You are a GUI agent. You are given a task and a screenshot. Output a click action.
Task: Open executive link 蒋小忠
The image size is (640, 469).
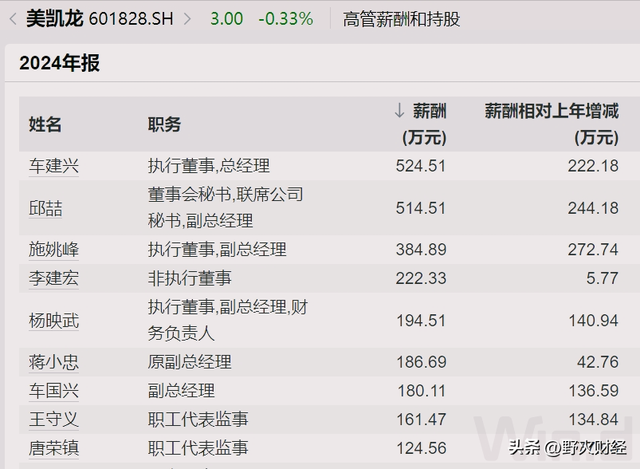53,362
